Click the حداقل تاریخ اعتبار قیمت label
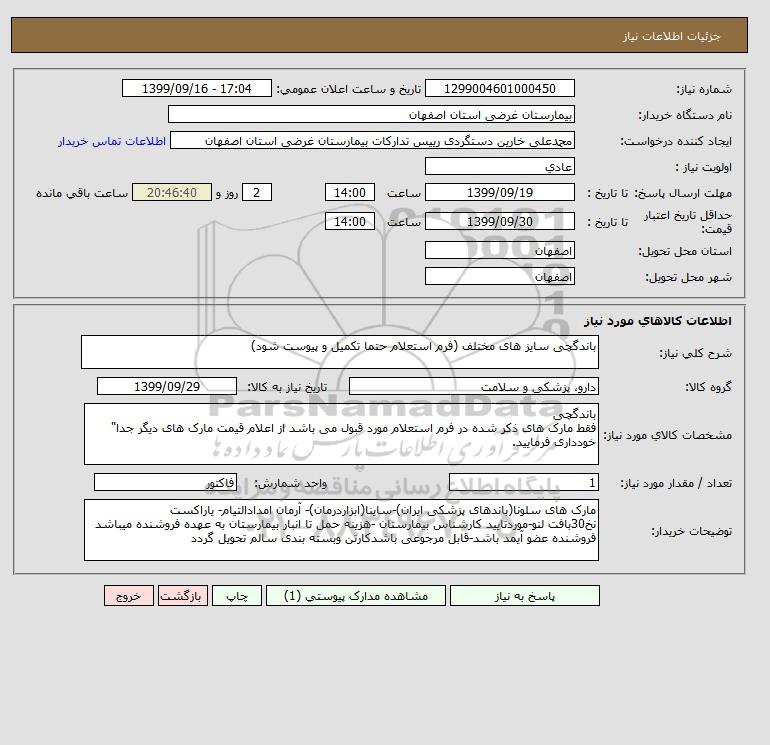This screenshot has height=745, width=770. (688, 222)
